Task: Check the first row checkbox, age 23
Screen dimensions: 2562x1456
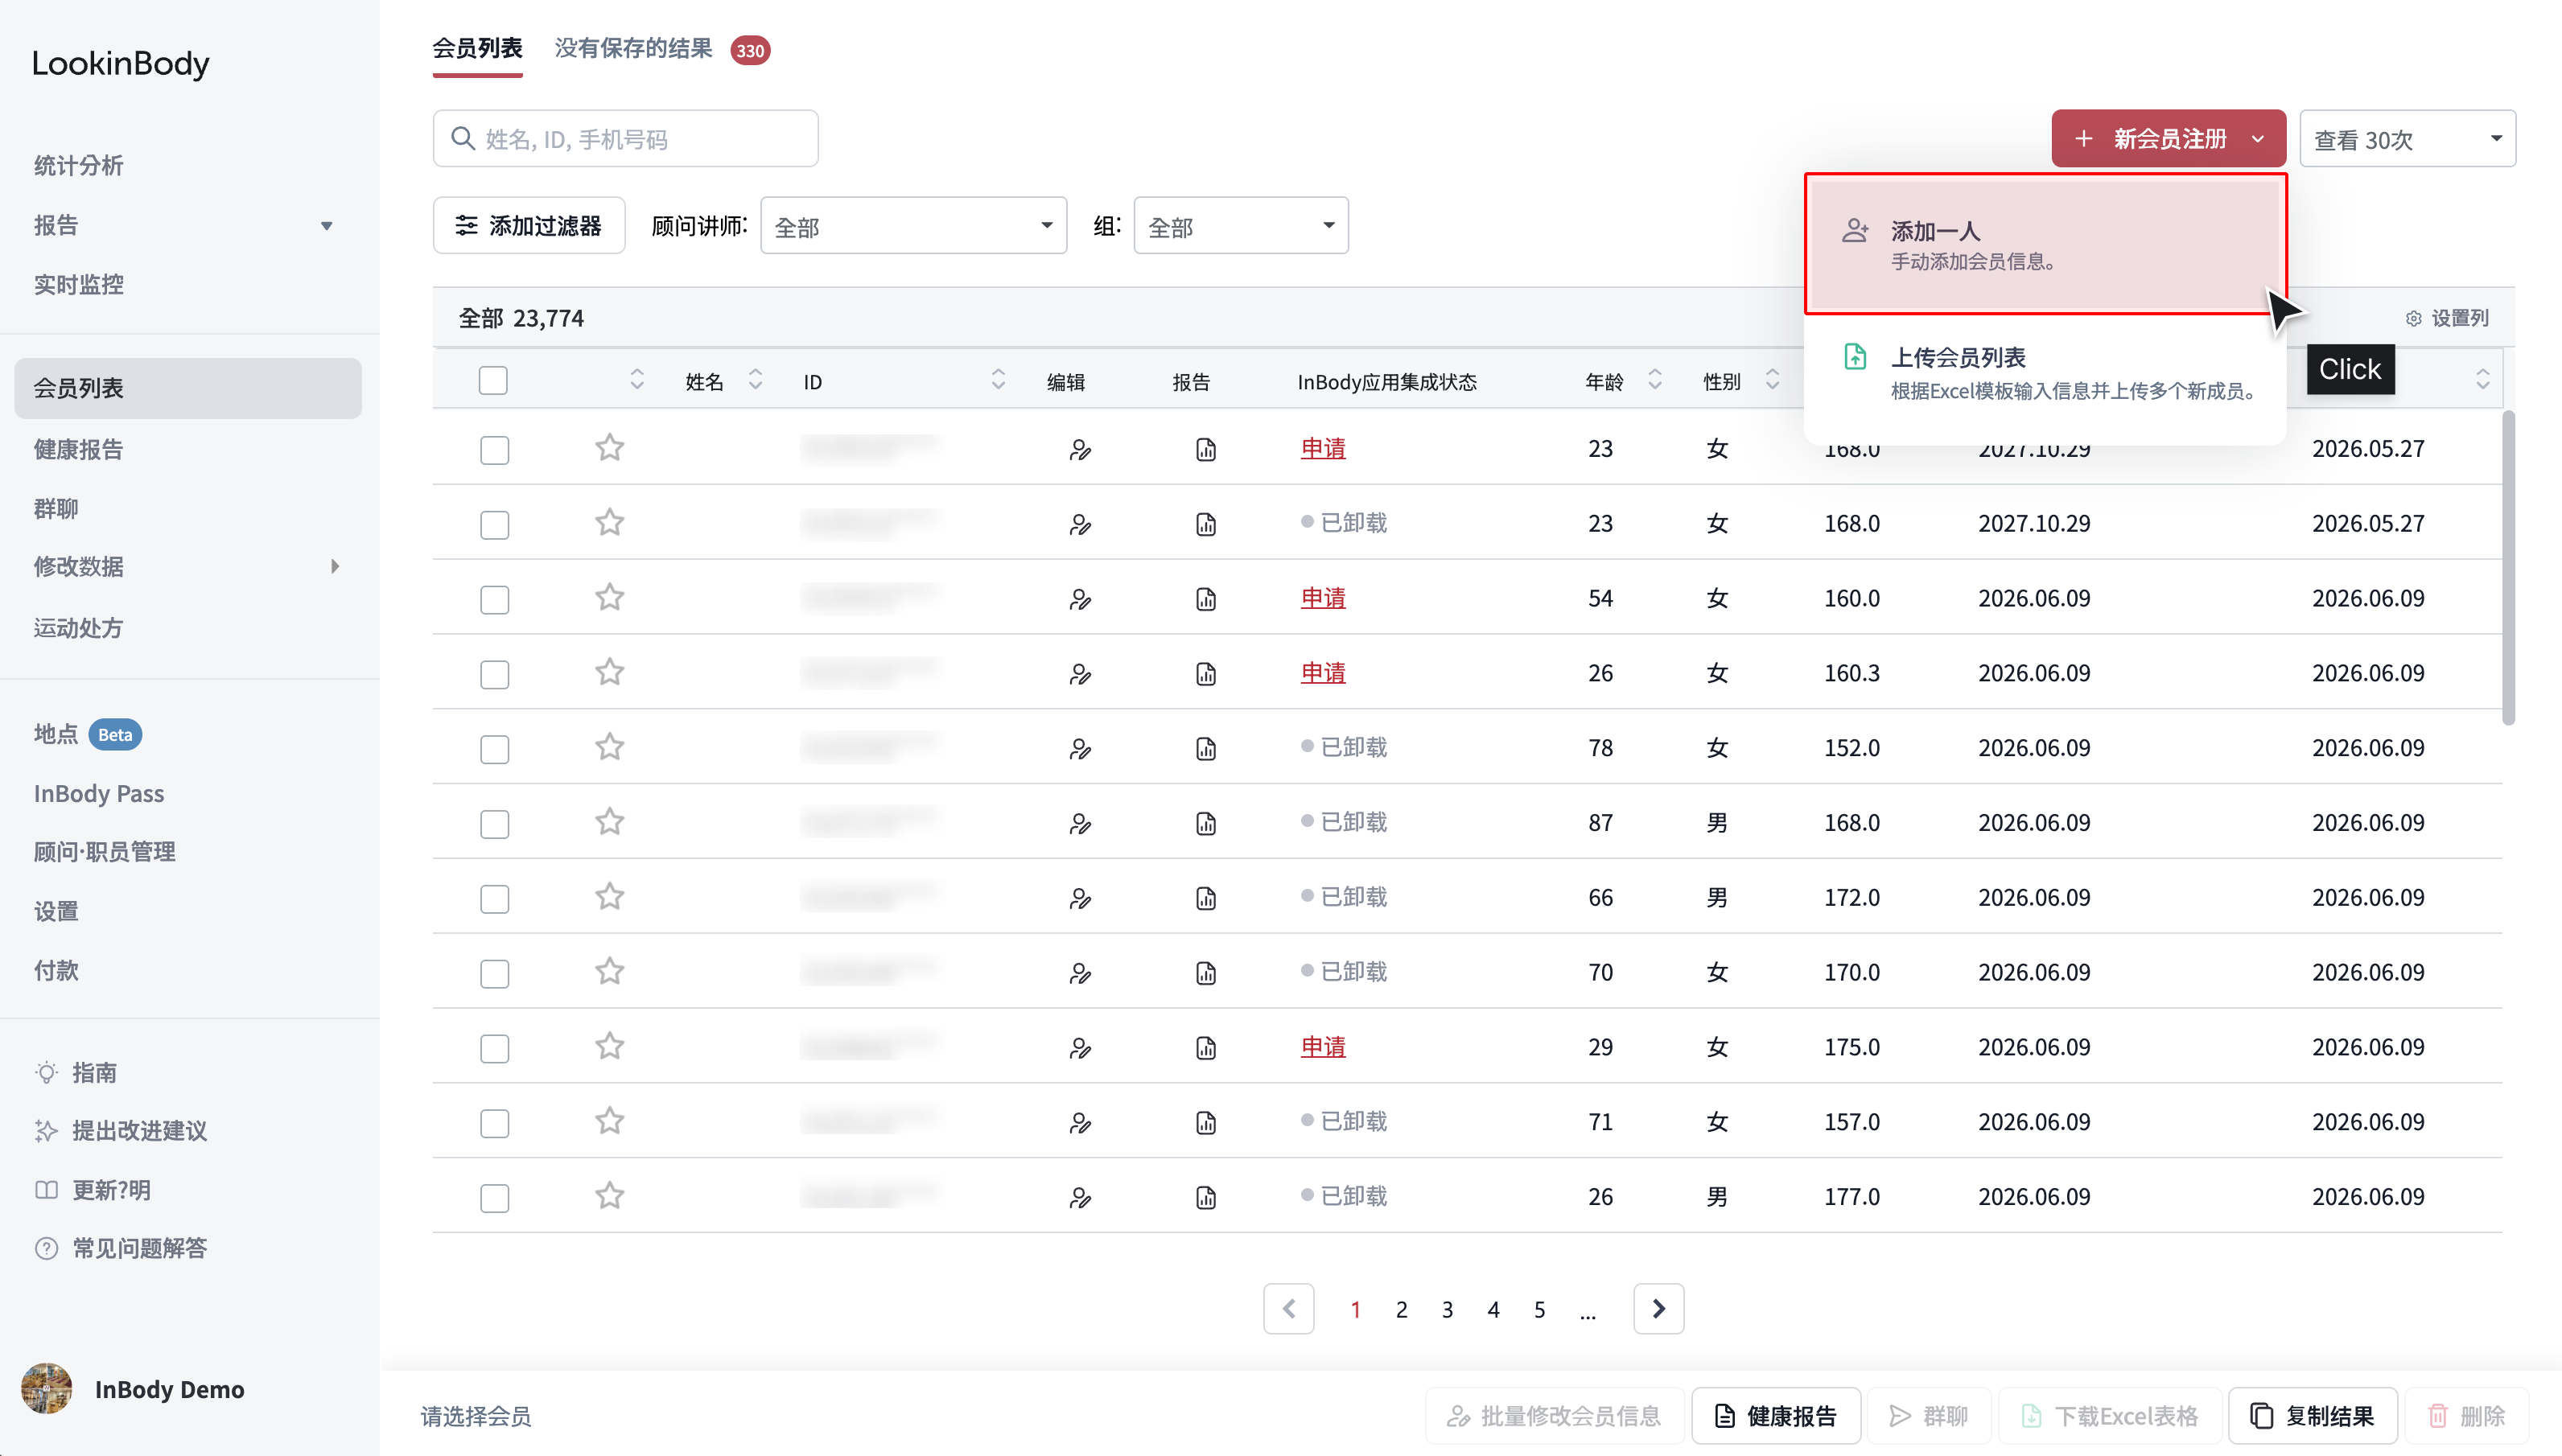Action: (x=494, y=449)
